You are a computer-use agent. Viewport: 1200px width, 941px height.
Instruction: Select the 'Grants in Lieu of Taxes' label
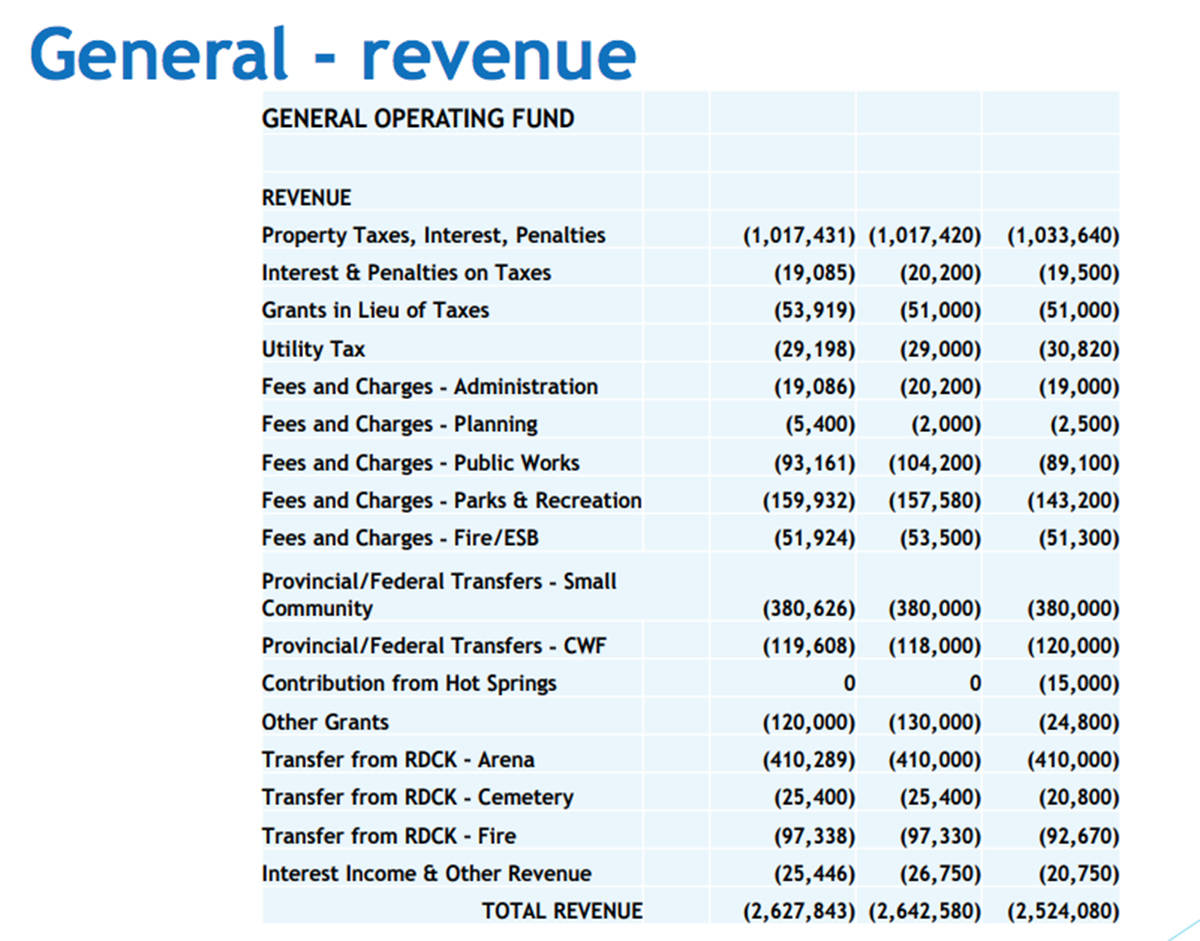coord(375,310)
